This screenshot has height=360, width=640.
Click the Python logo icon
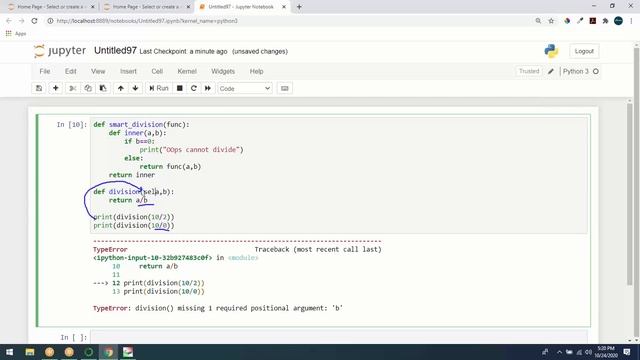coord(551,51)
